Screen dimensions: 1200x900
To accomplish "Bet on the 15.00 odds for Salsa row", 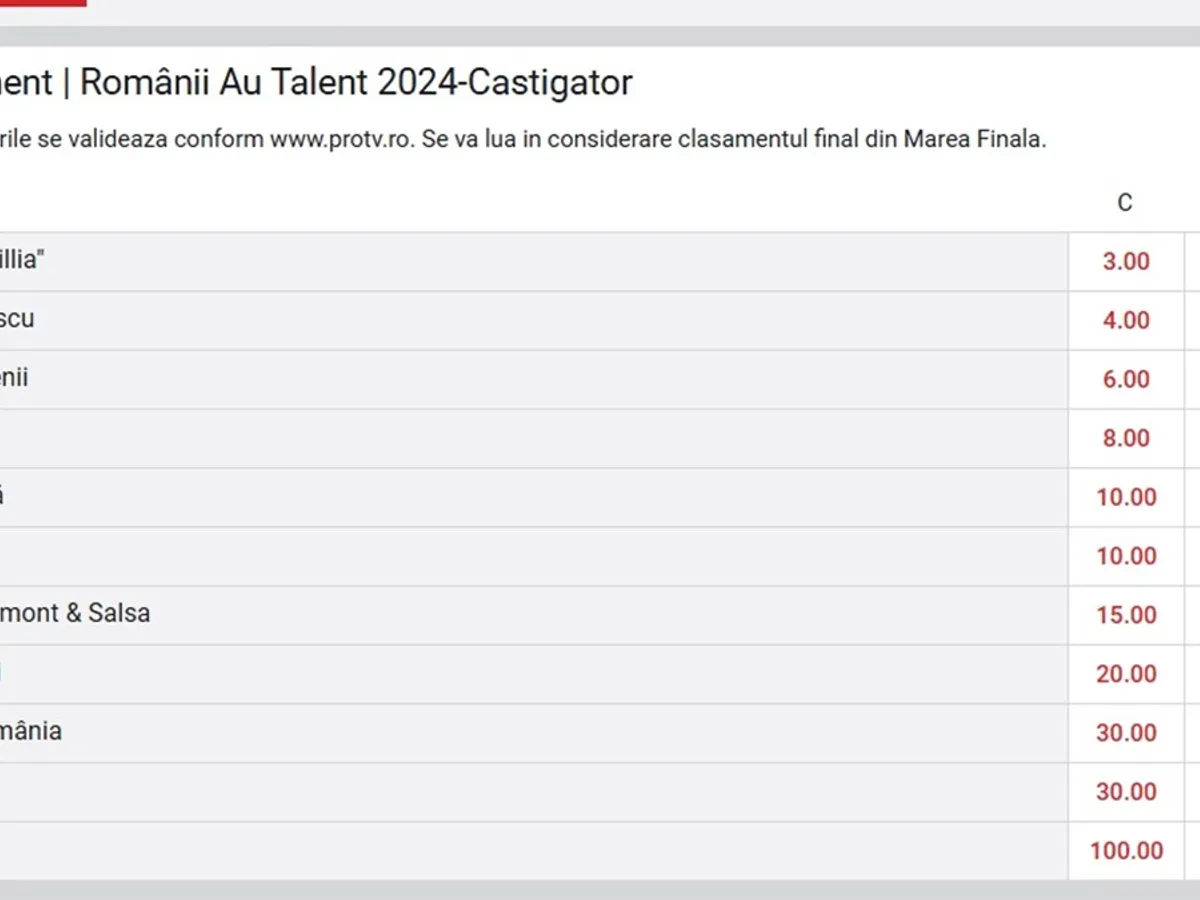I will pyautogui.click(x=1126, y=616).
